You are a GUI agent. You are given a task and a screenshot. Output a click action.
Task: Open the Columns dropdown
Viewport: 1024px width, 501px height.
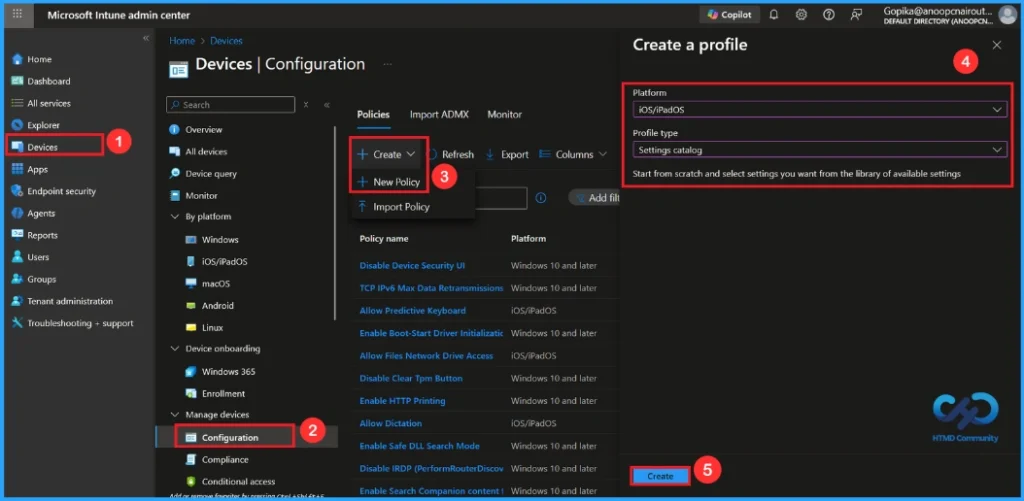click(x=573, y=154)
